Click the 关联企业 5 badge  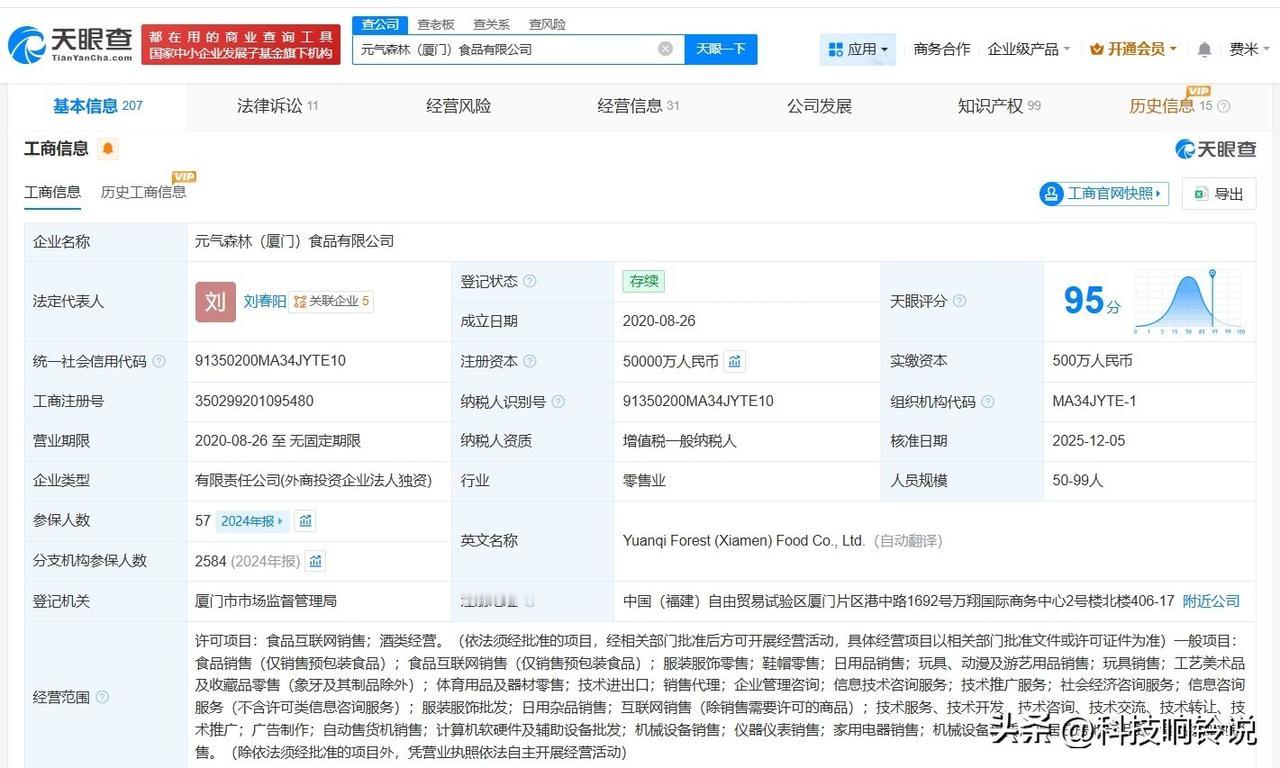(331, 301)
